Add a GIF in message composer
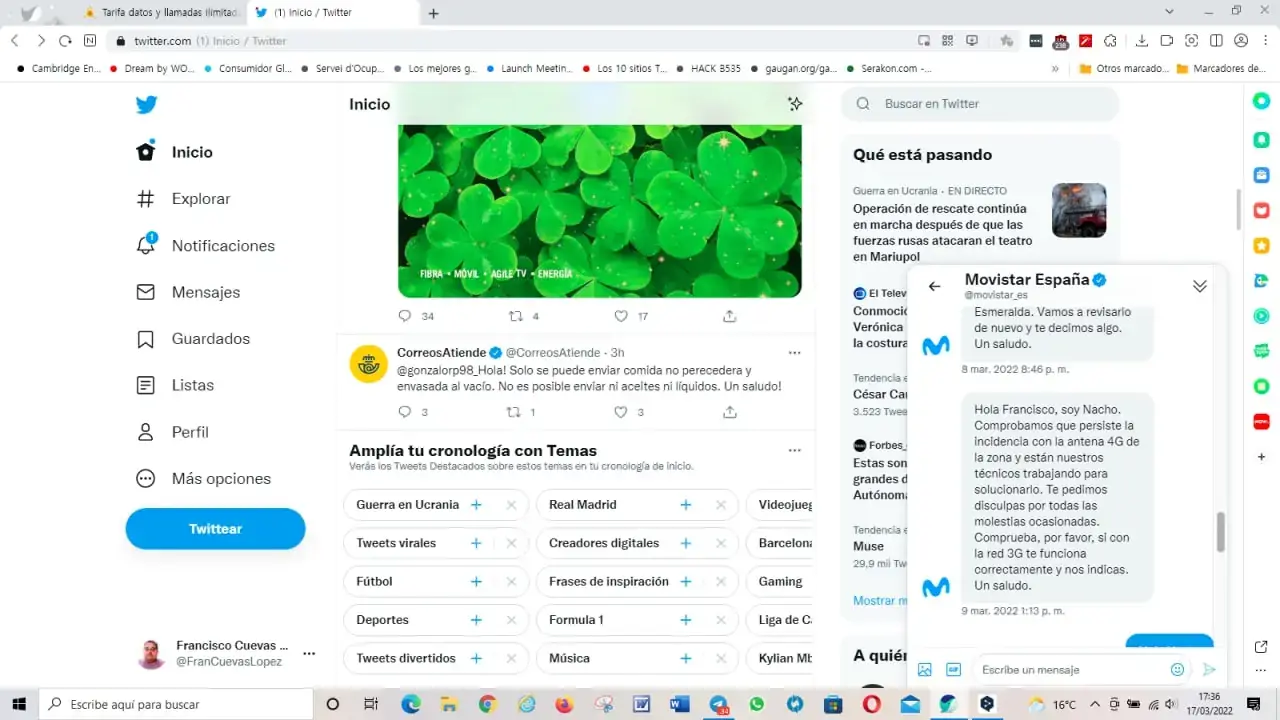Image resolution: width=1280 pixels, height=720 pixels. [953, 670]
